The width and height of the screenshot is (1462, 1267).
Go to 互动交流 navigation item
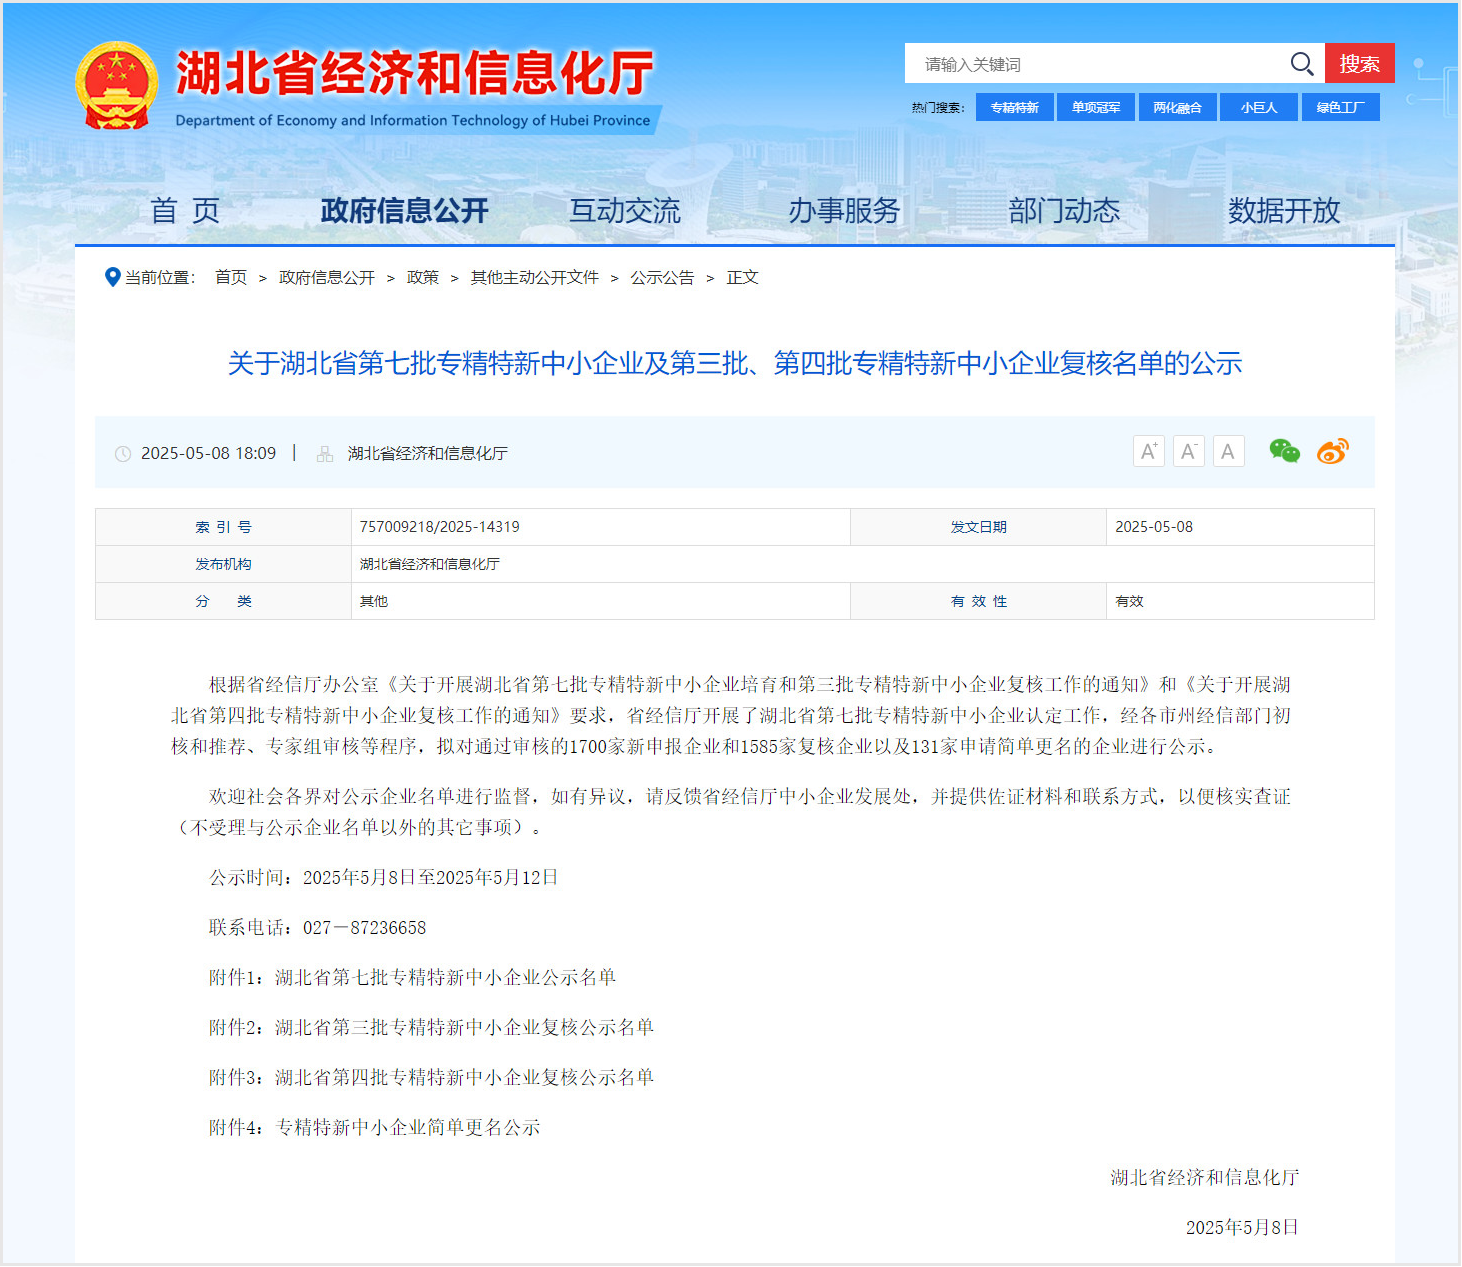click(624, 211)
